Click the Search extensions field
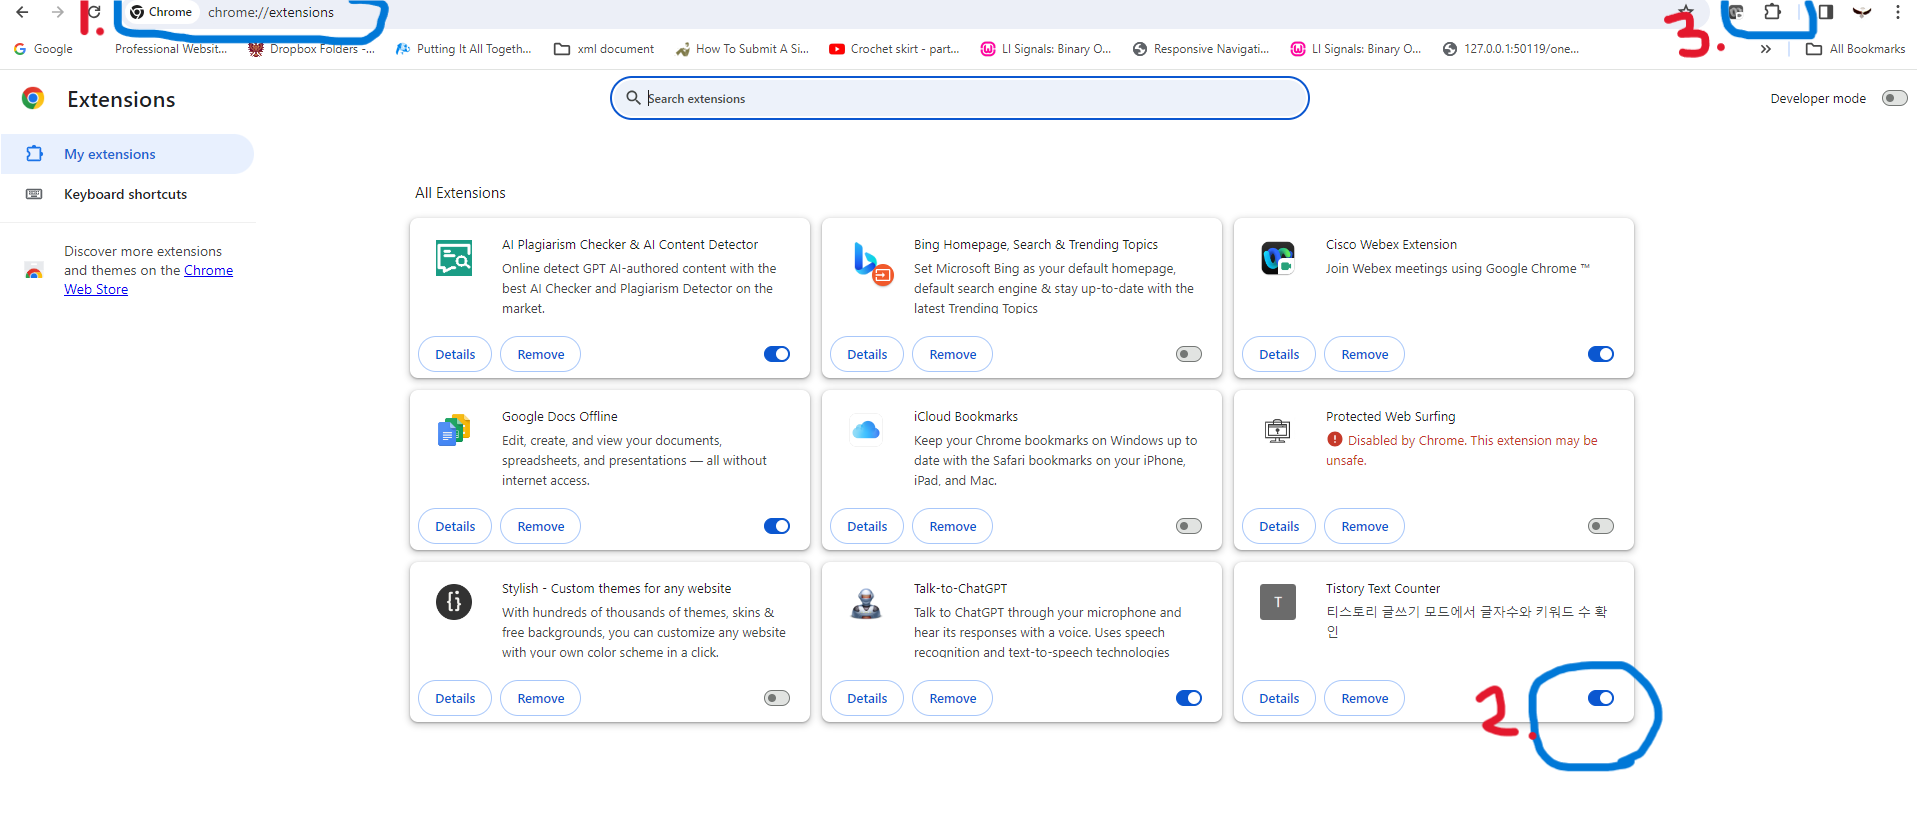 [960, 98]
